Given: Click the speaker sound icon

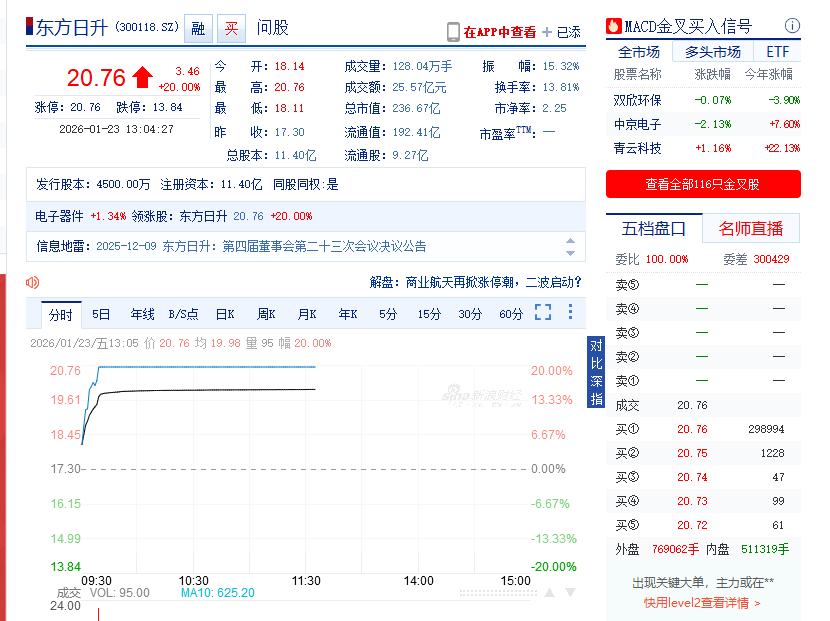Looking at the screenshot, I should 32,283.
